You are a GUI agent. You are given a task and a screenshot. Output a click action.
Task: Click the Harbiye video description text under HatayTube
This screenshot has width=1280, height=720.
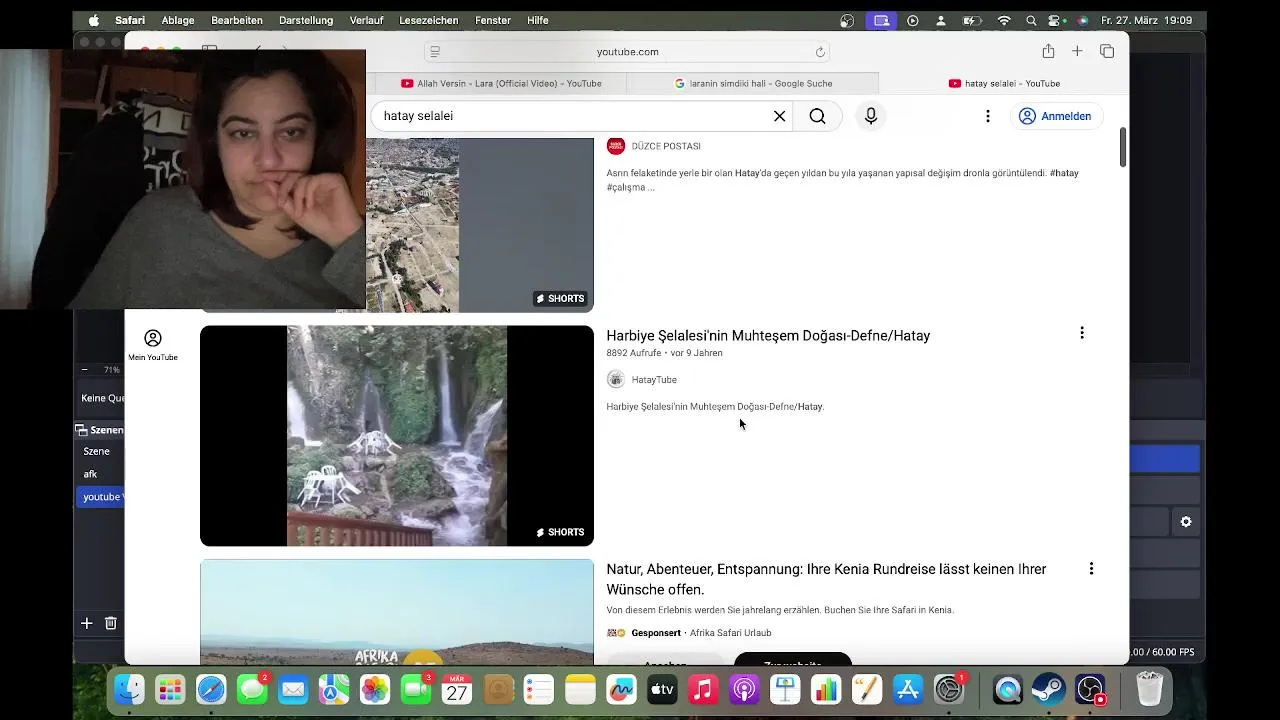tap(715, 407)
